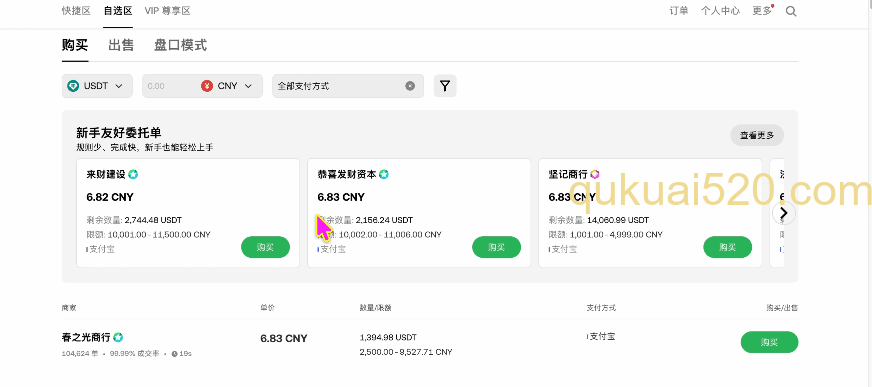
Task: Select the 盘口模式 tab
Action: 180,45
